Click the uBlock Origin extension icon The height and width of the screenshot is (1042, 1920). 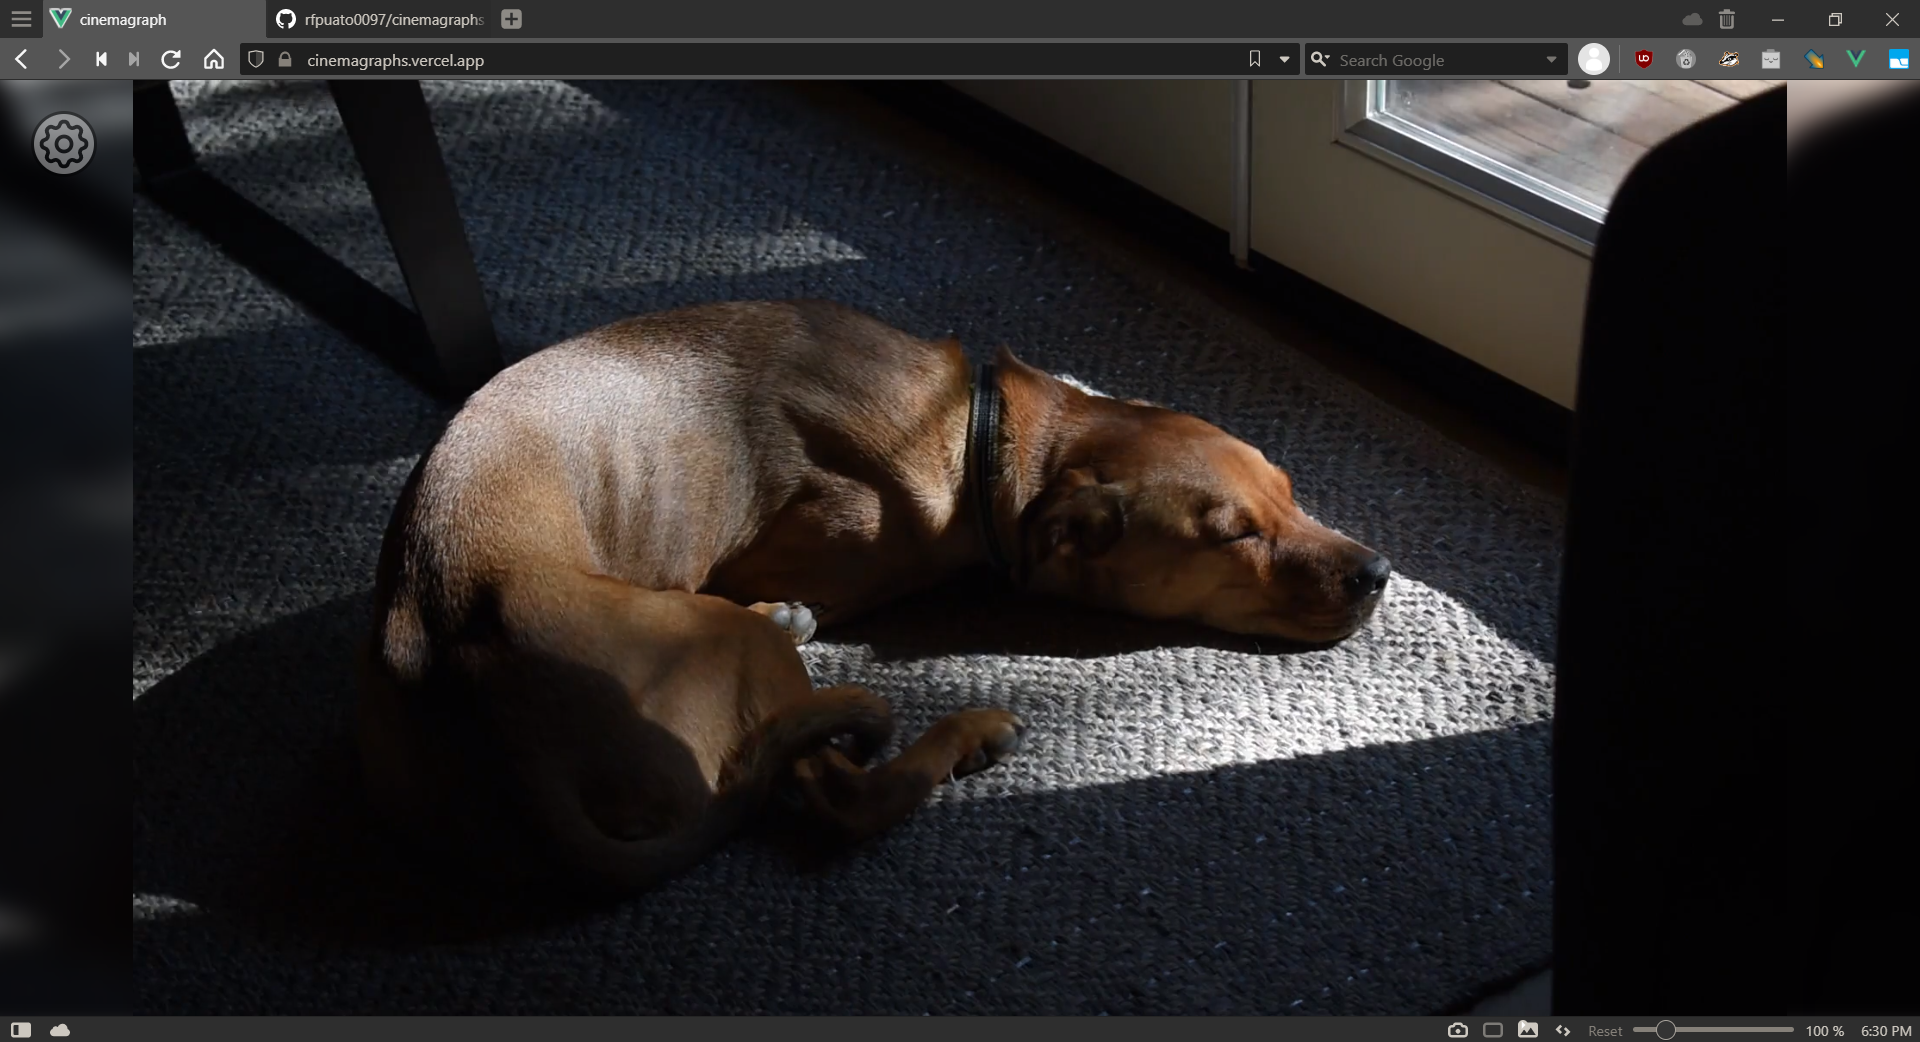click(x=1643, y=59)
